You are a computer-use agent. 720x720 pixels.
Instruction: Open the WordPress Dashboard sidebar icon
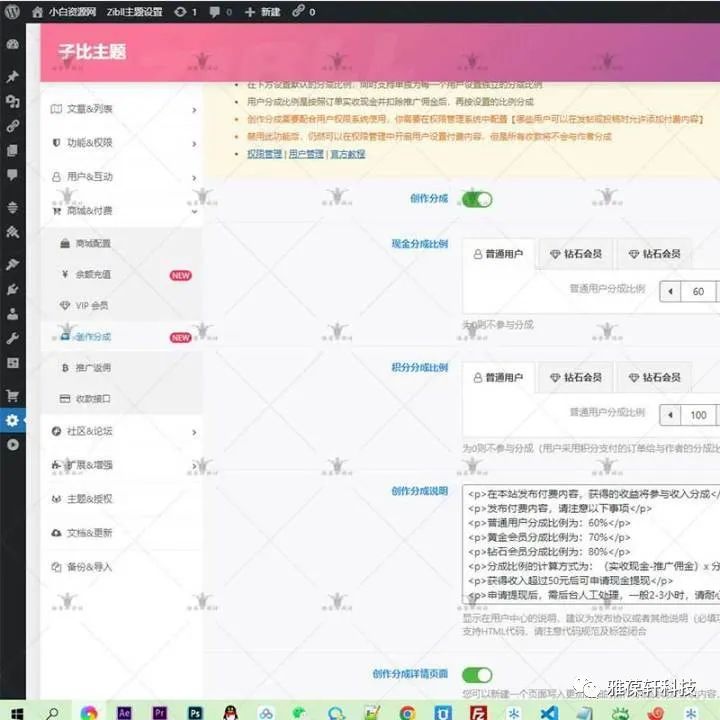pyautogui.click(x=12, y=45)
